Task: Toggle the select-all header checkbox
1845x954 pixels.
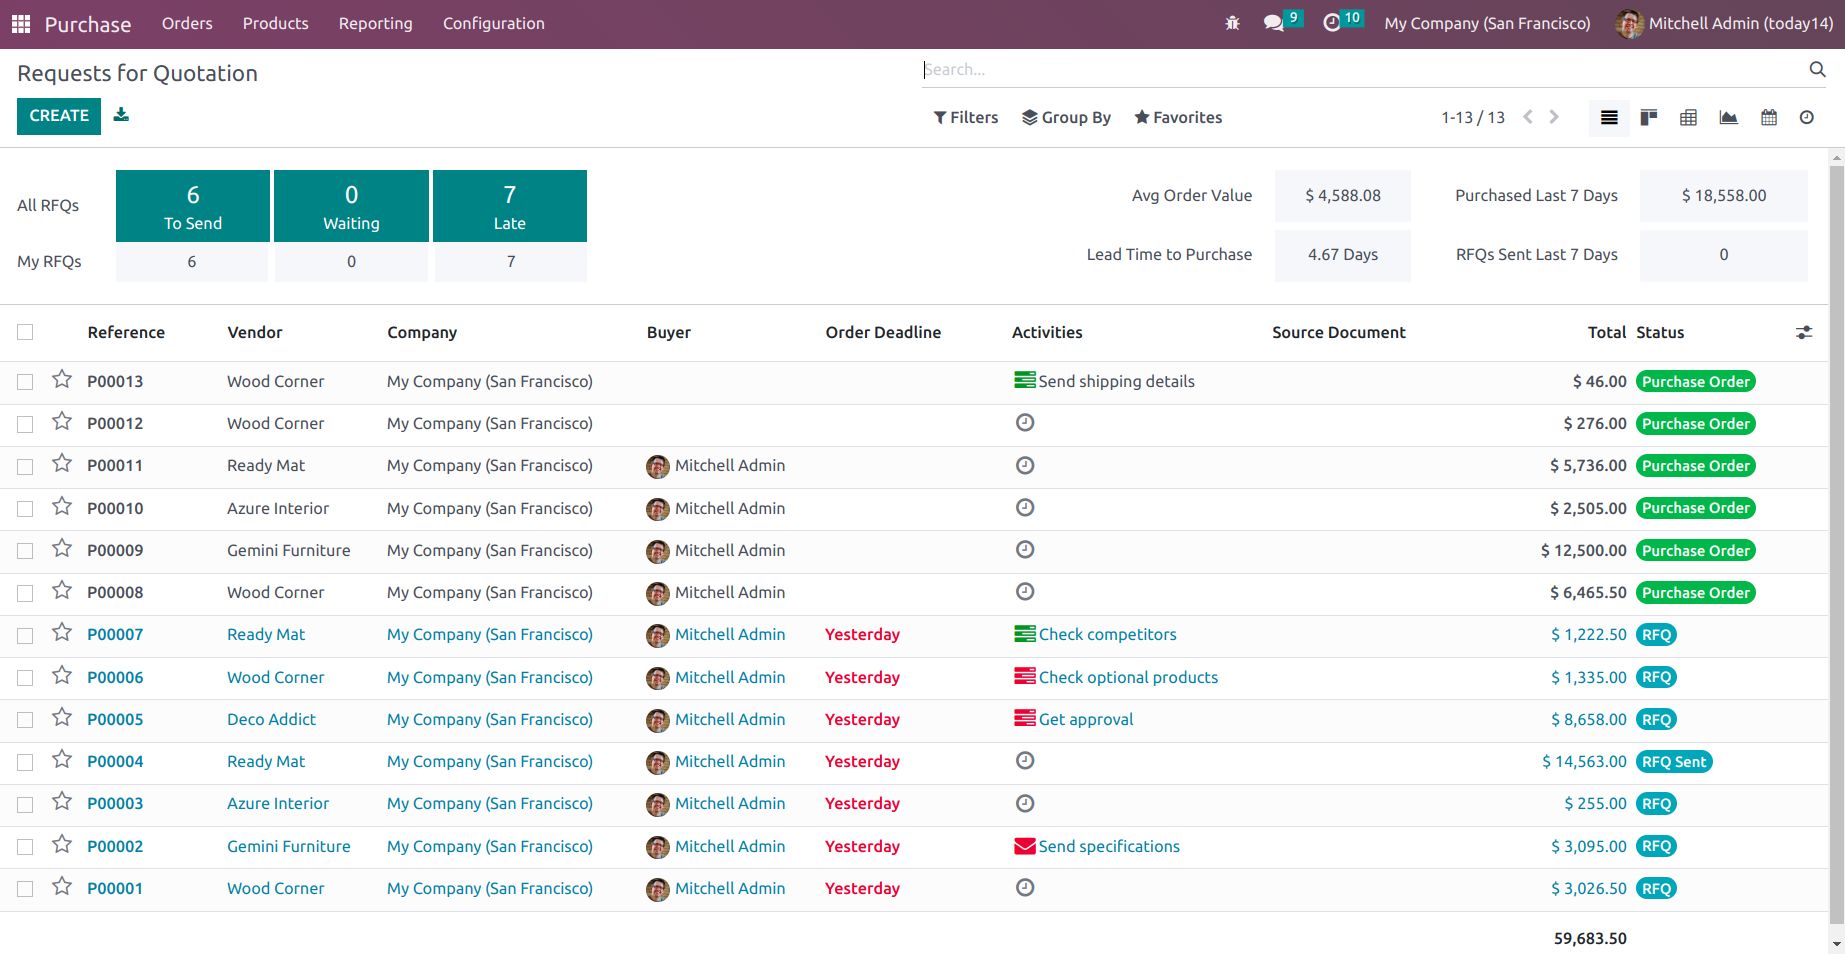Action: coord(25,332)
